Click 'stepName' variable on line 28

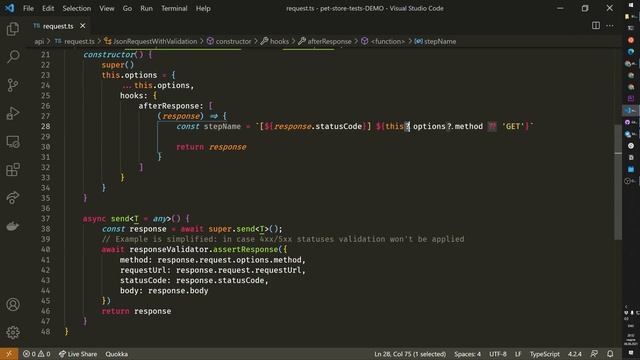222,126
